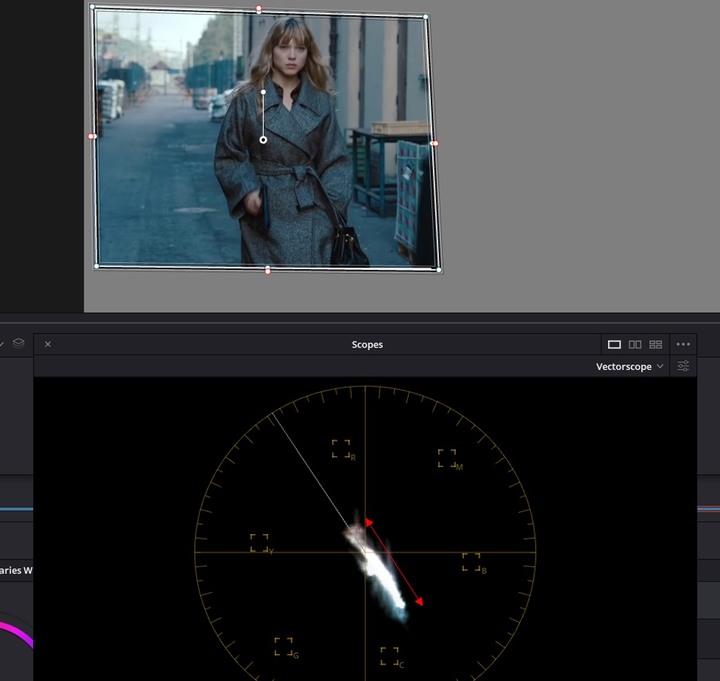Open the Scopes three-dot options menu
The image size is (720, 681).
coord(683,344)
